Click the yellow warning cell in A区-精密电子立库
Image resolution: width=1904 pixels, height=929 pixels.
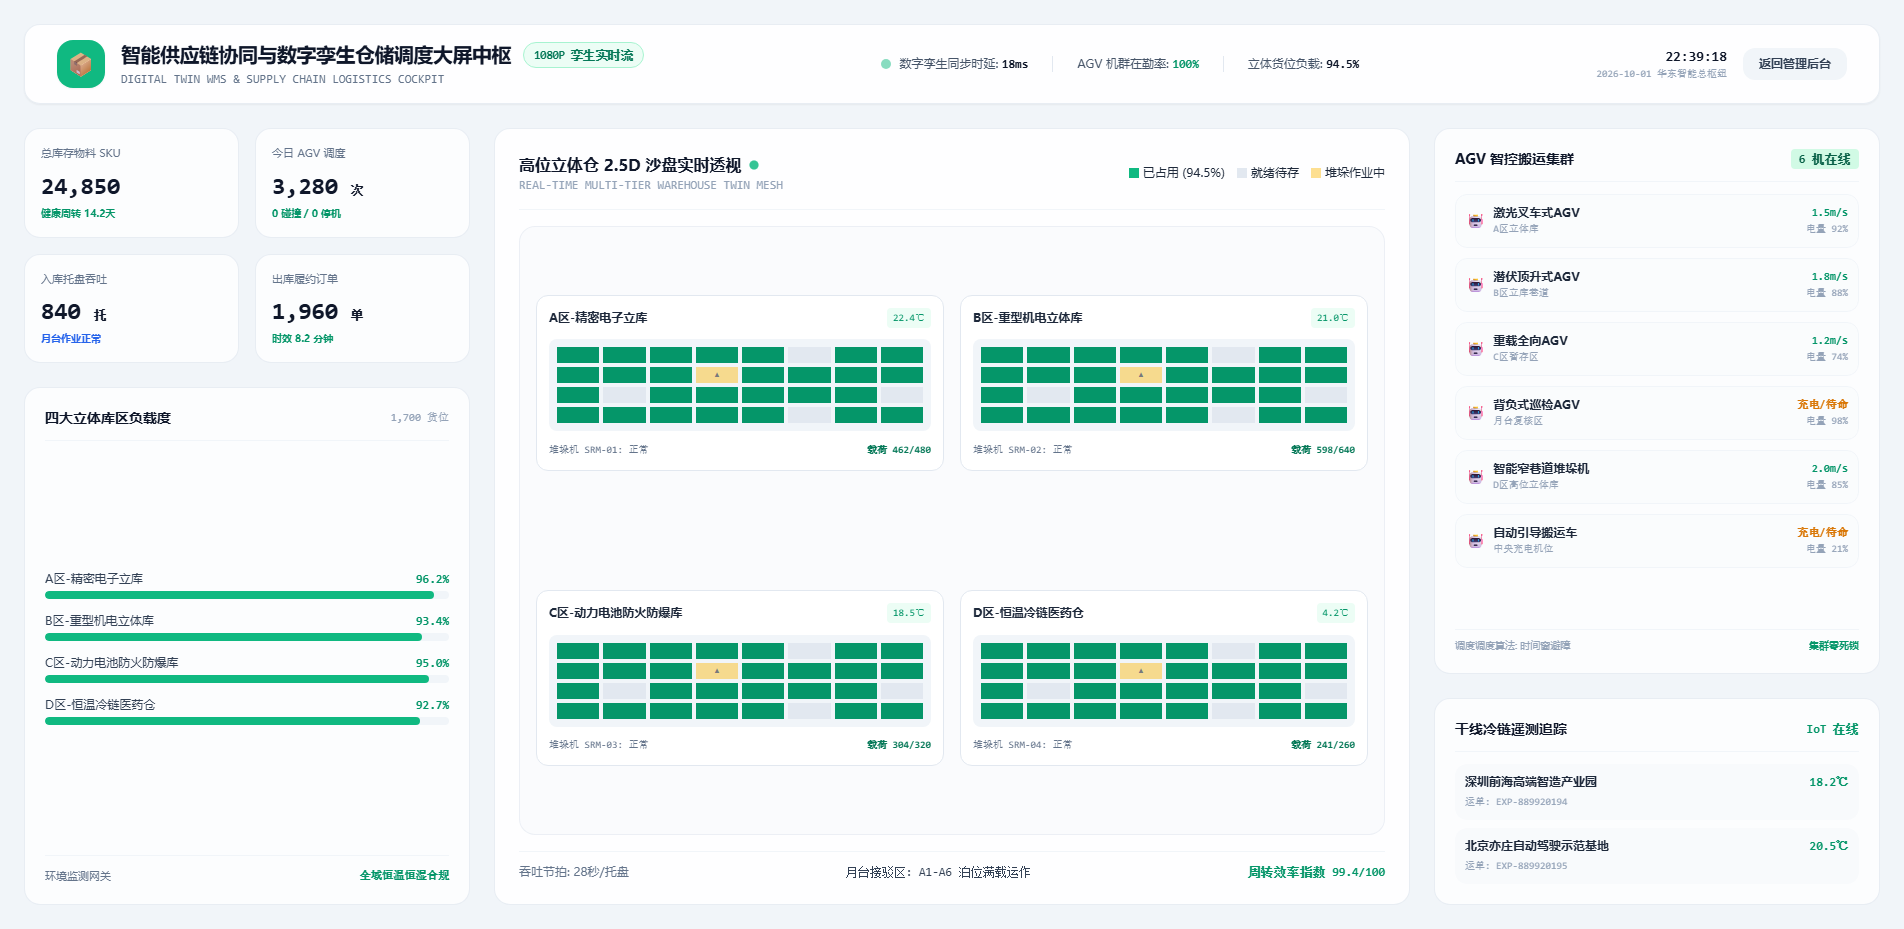[717, 375]
